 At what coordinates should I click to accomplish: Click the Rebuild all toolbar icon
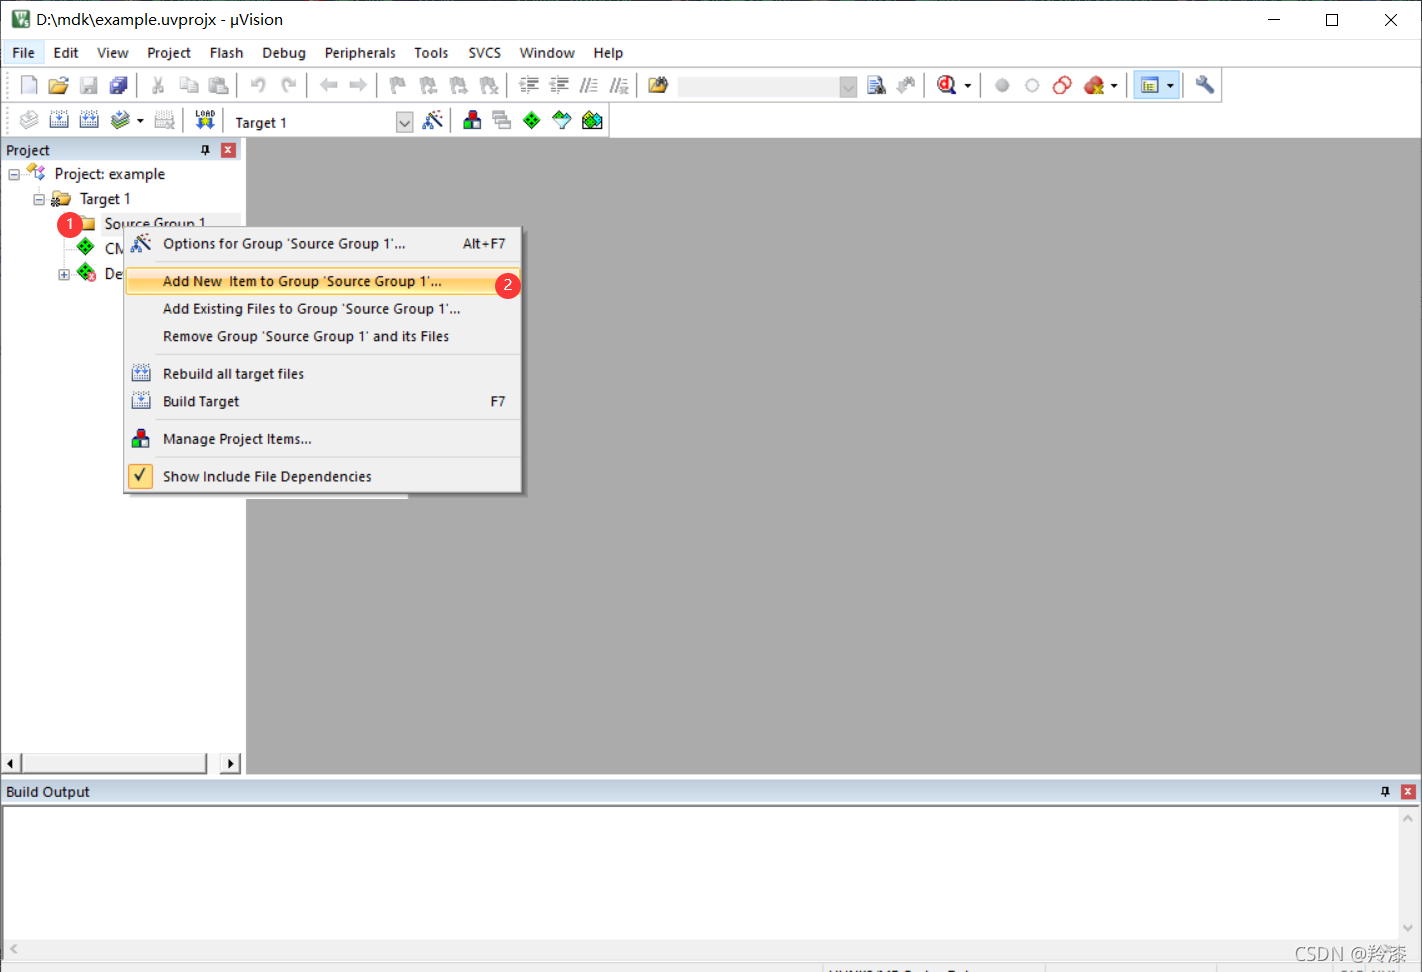(x=89, y=121)
